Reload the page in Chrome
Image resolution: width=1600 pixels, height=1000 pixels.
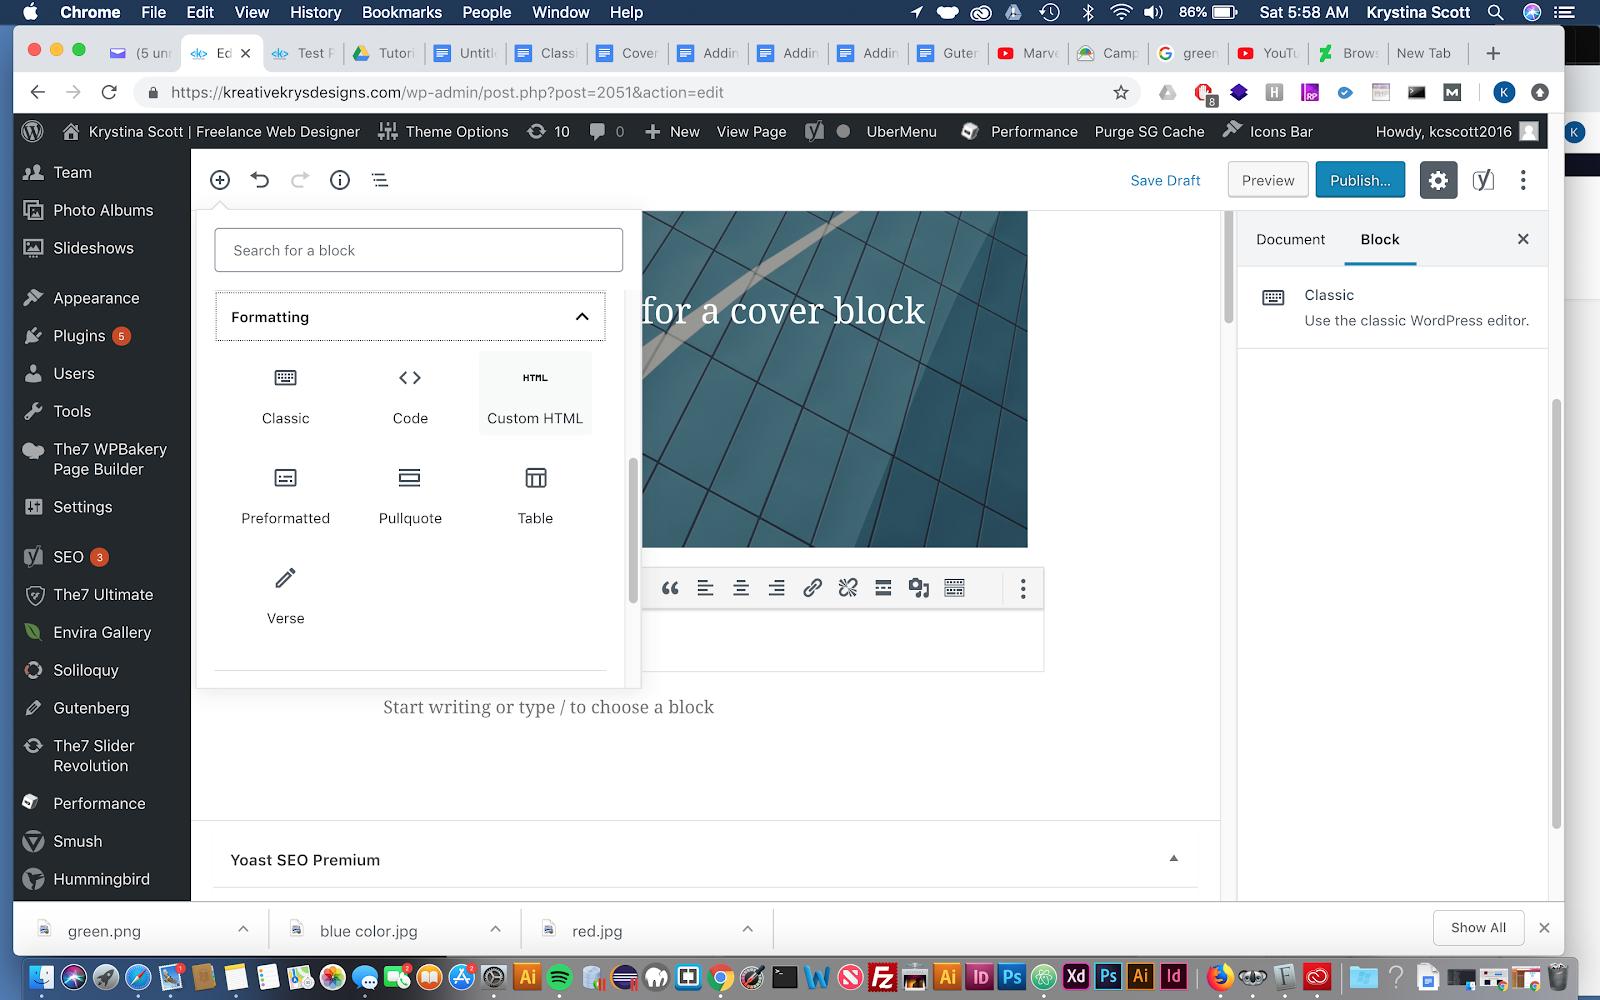pos(109,92)
